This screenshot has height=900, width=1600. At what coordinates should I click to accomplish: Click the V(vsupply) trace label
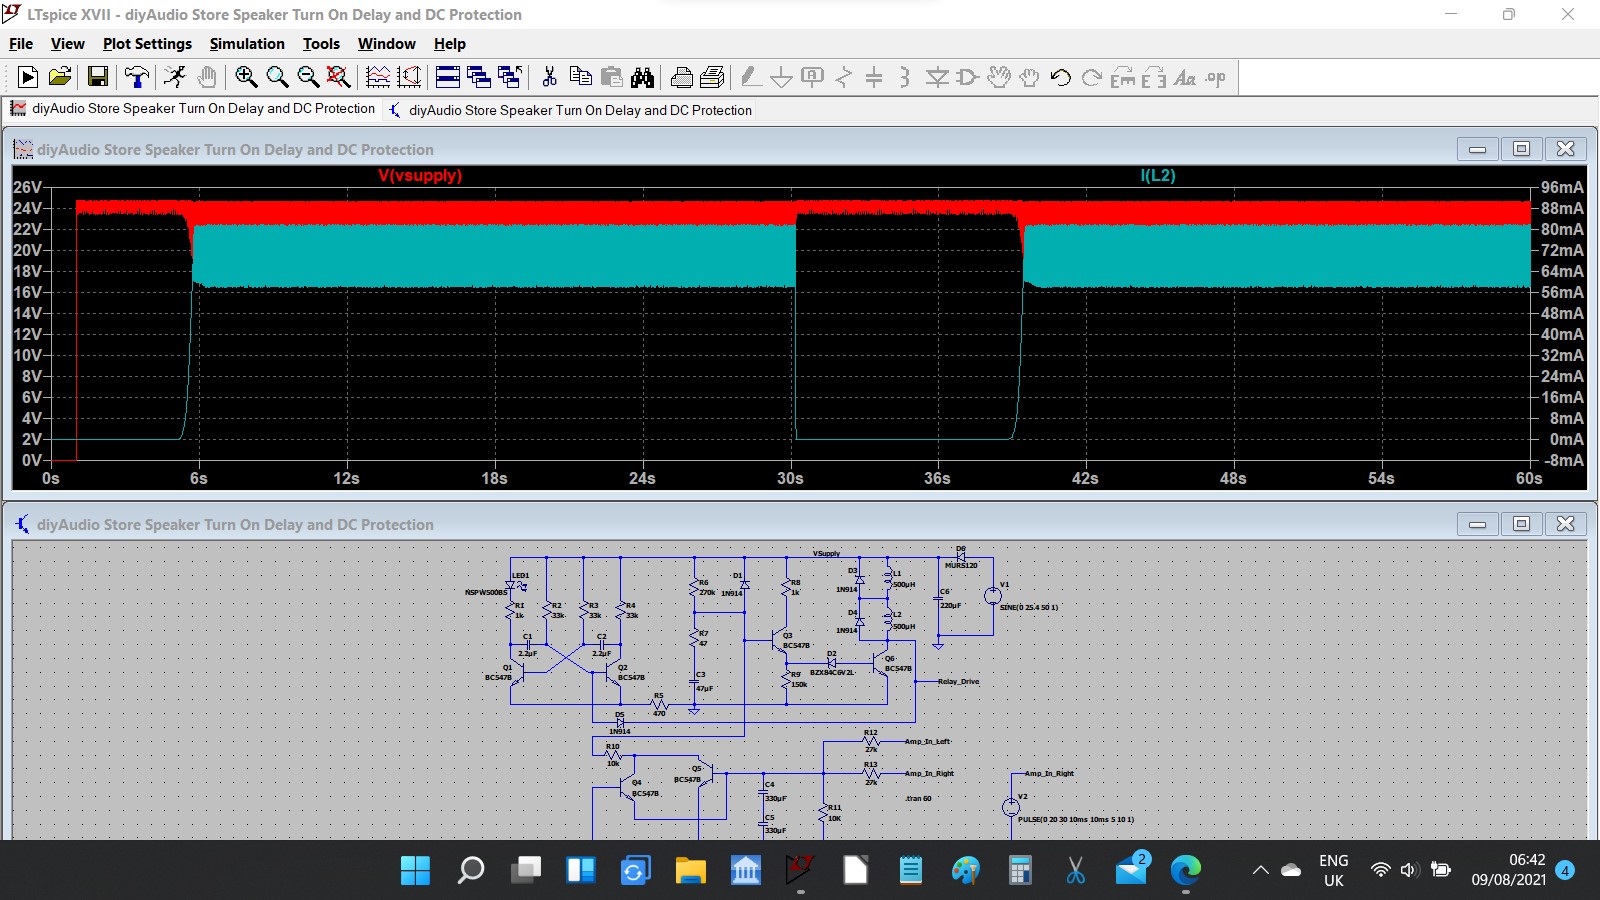pos(420,175)
